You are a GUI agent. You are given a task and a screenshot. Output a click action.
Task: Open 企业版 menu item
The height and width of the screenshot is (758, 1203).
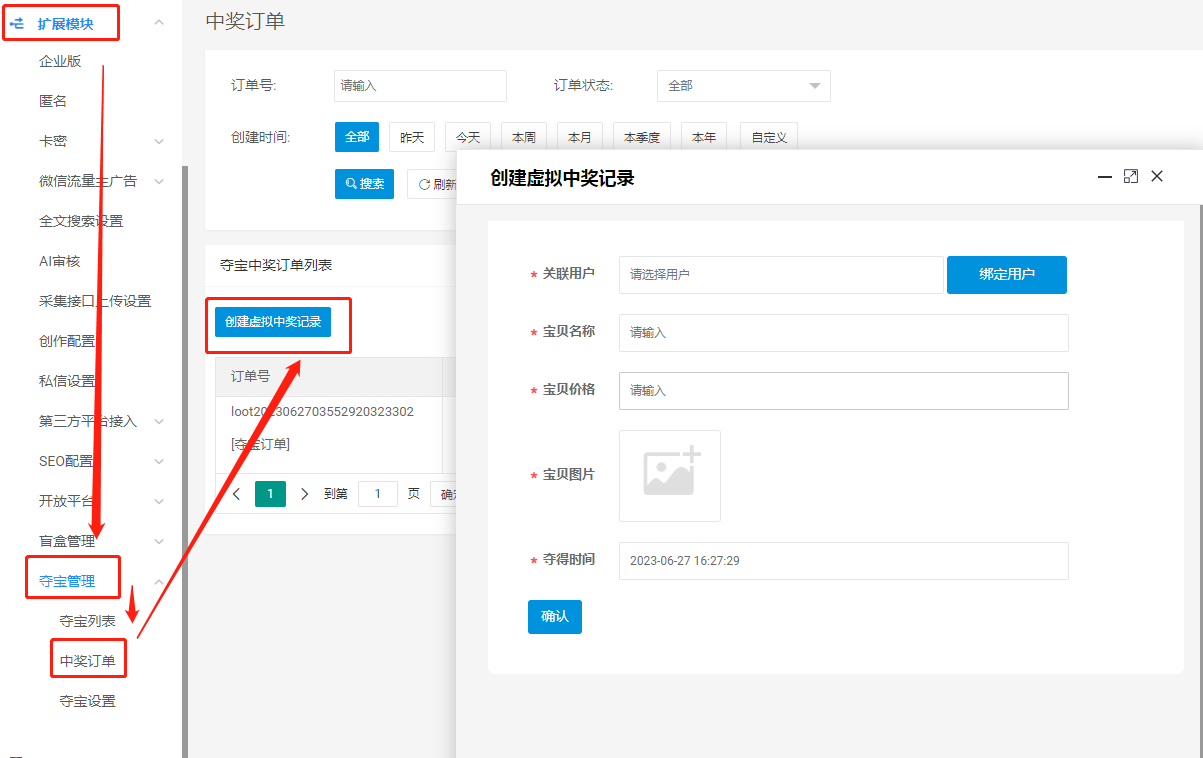(x=60, y=61)
